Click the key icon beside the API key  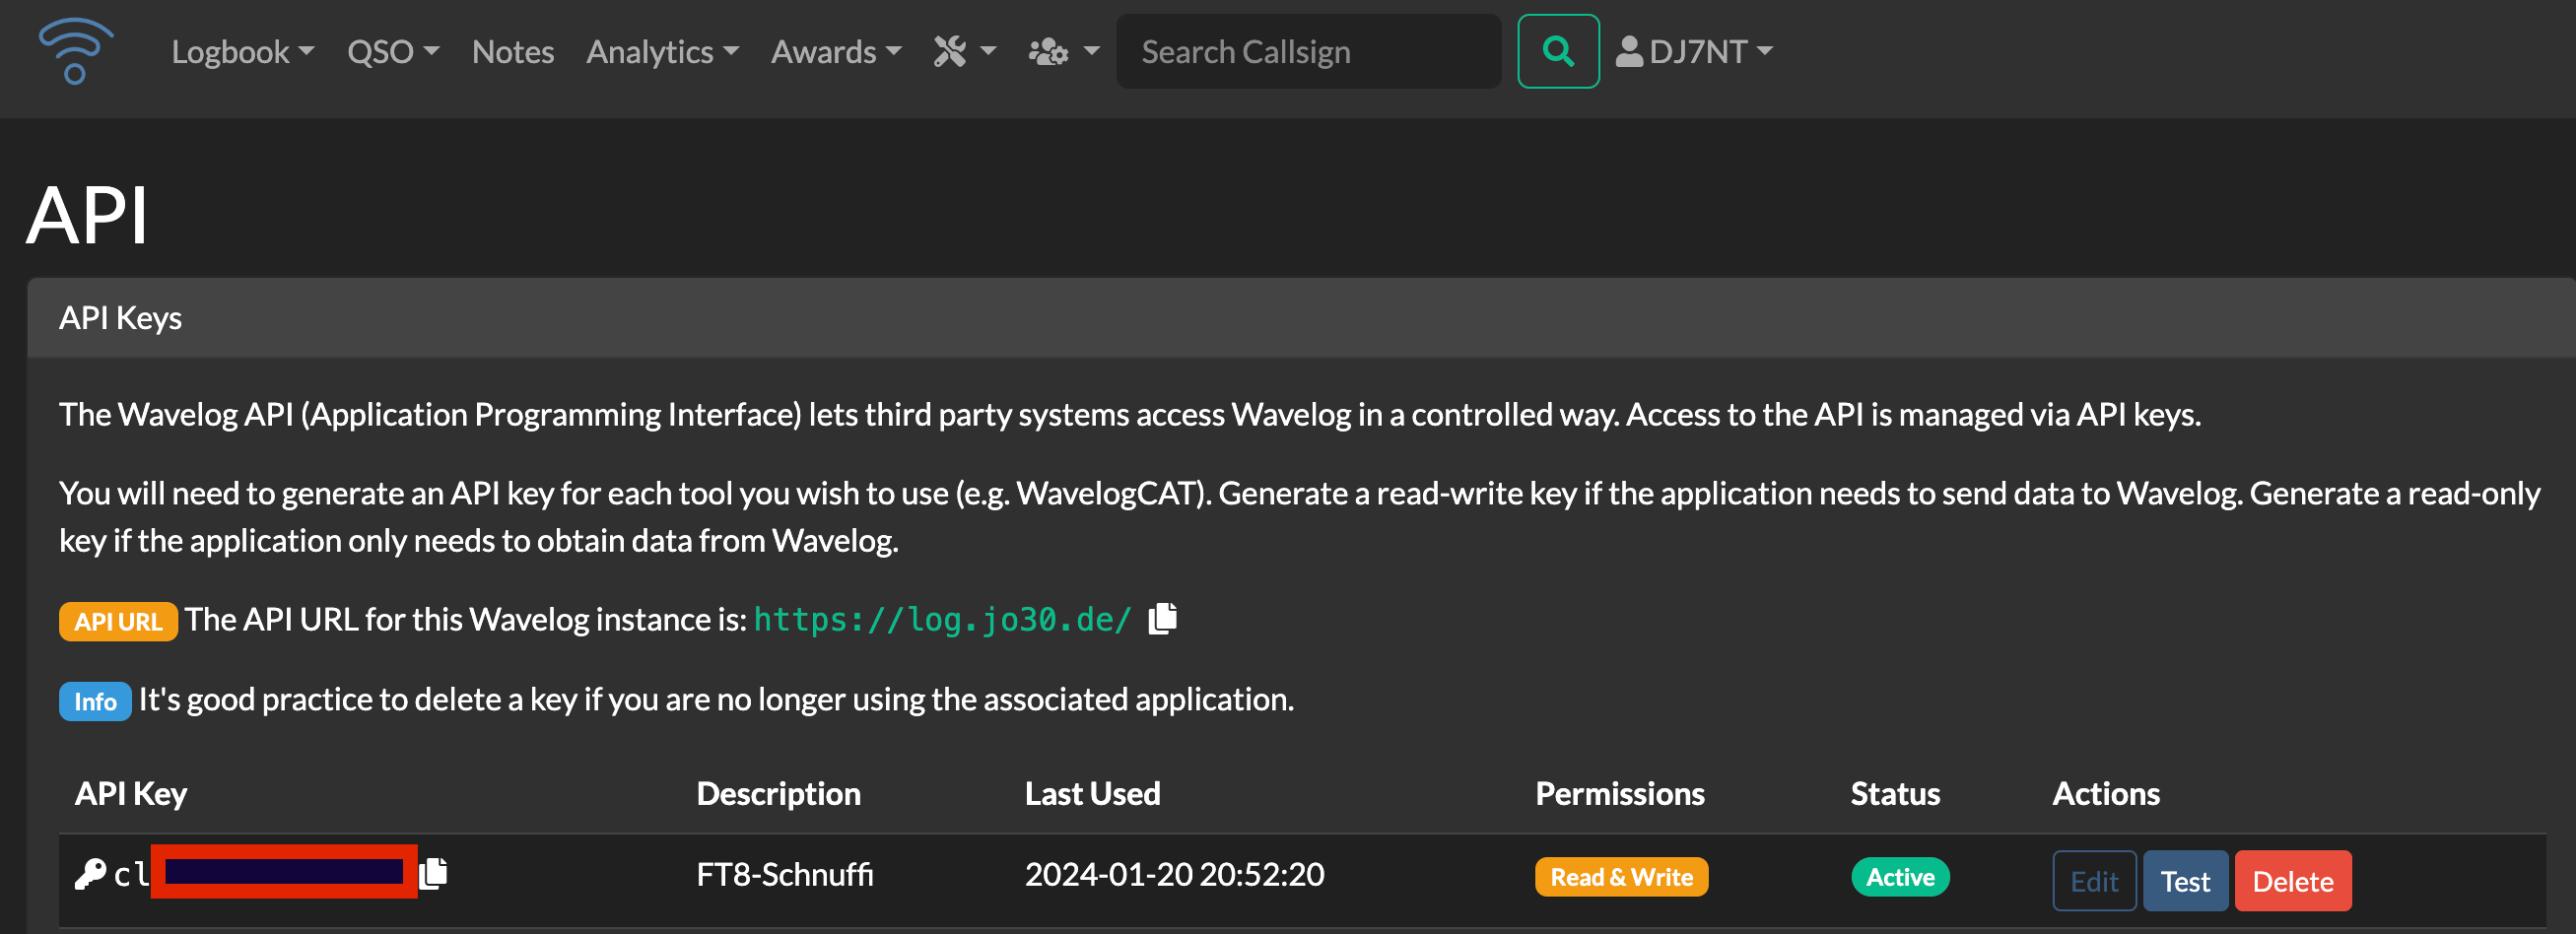coord(90,874)
